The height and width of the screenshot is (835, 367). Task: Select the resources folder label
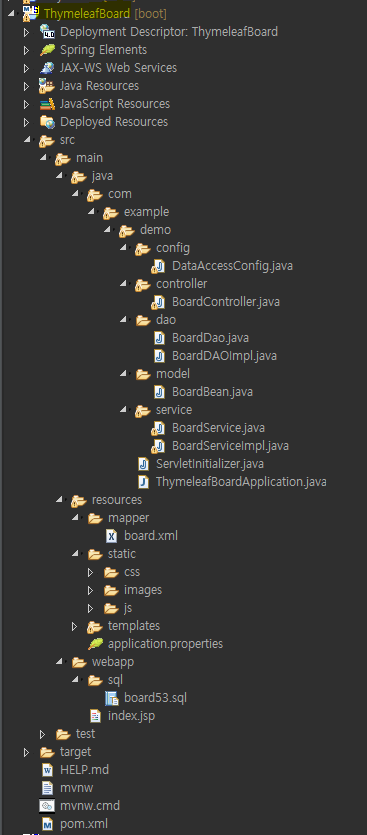click(117, 500)
